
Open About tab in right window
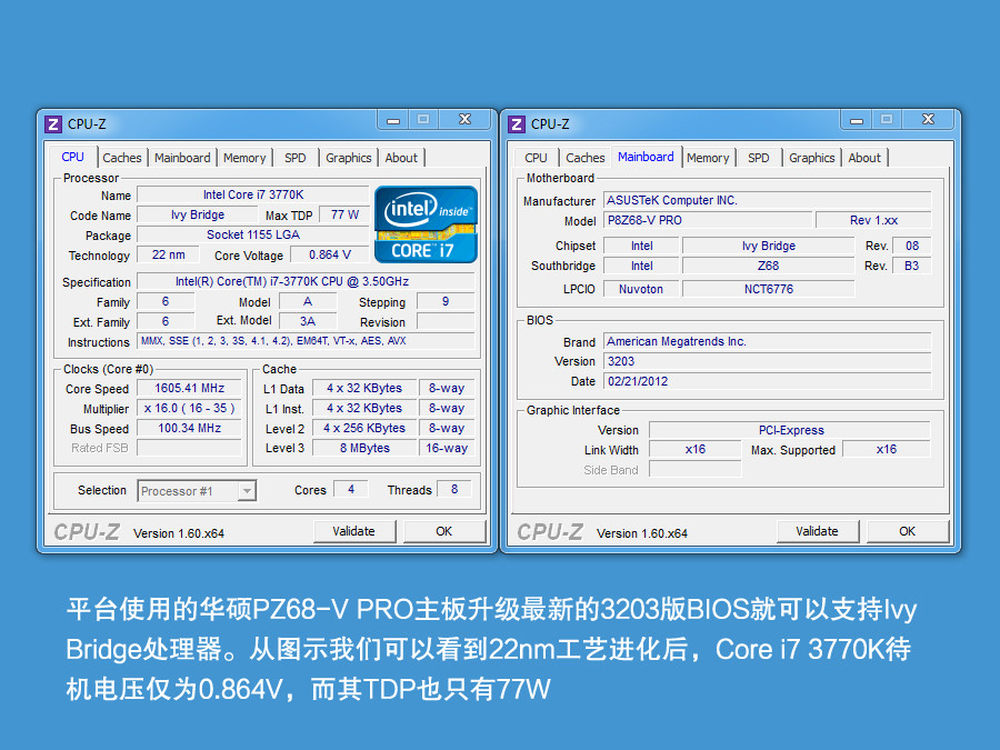pyautogui.click(x=864, y=158)
